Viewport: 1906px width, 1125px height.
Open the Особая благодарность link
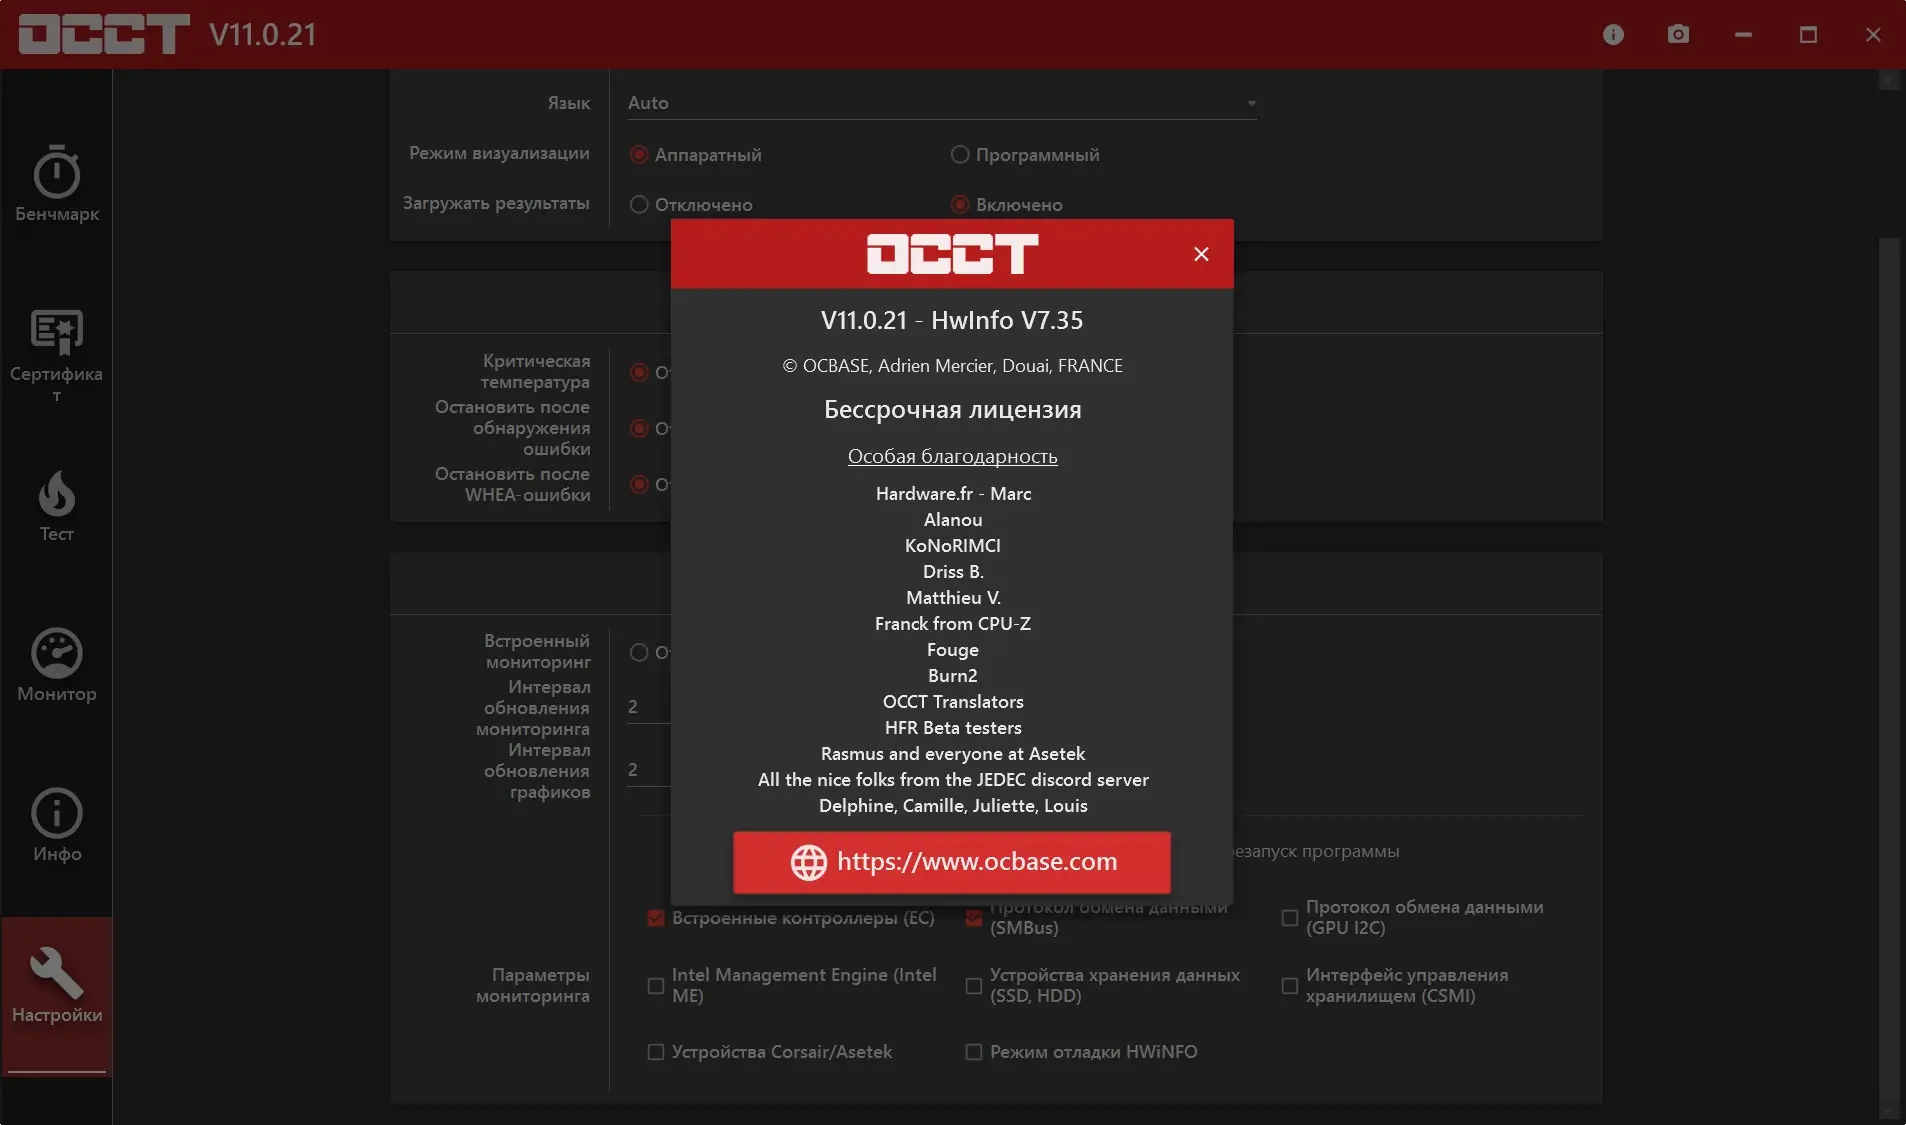click(951, 456)
